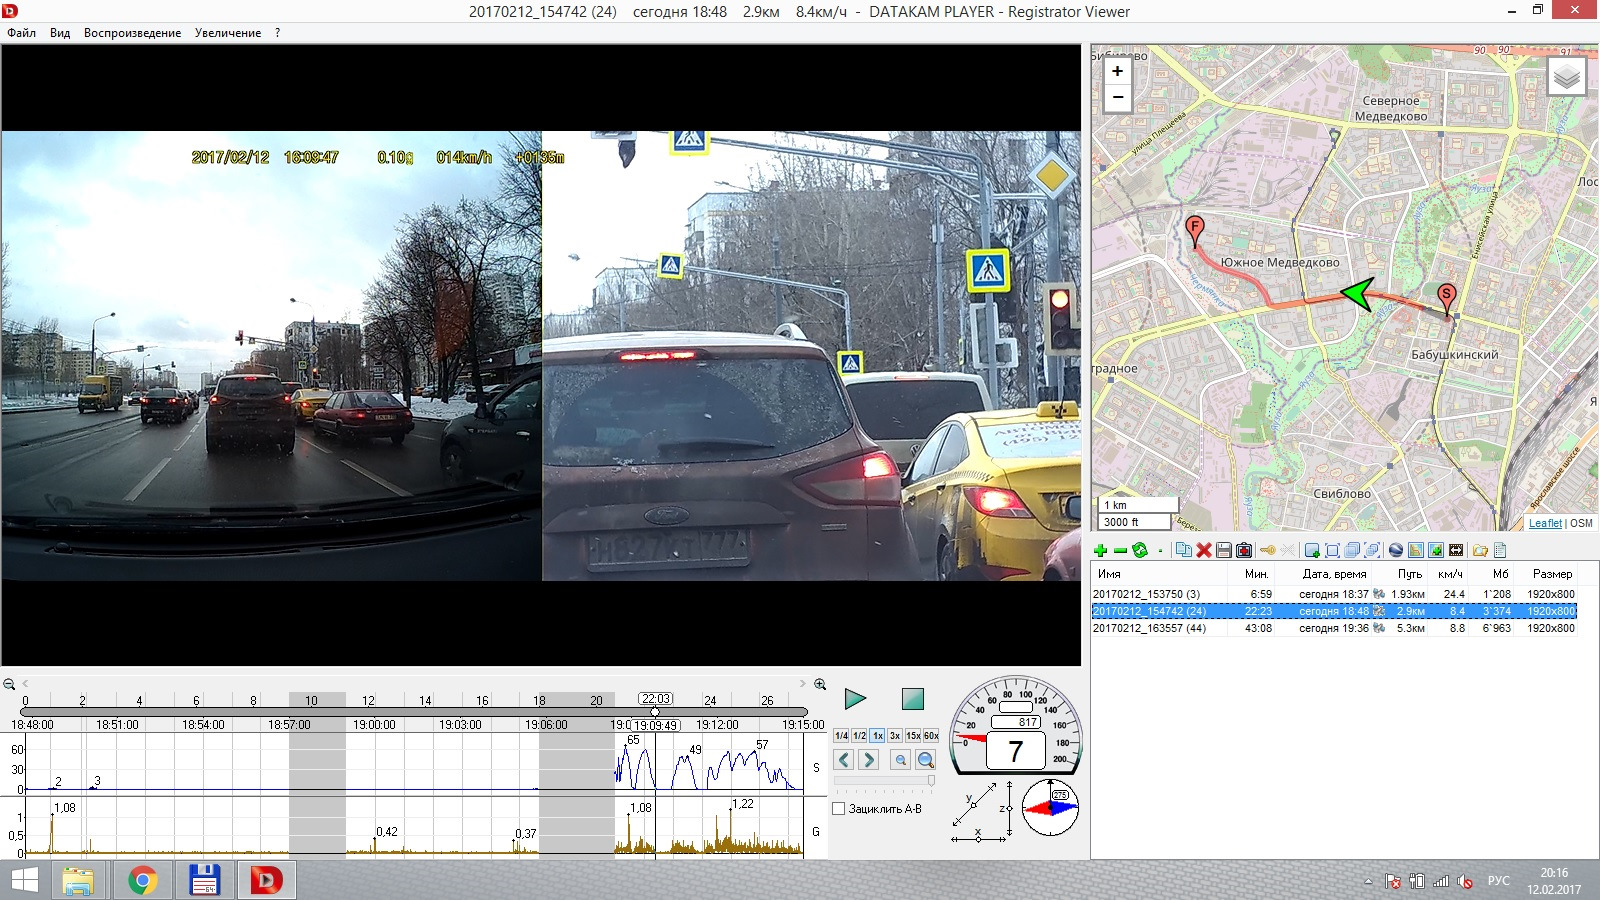Zoom out on the map with minus button
Image resolution: width=1600 pixels, height=900 pixels.
(x=1117, y=98)
